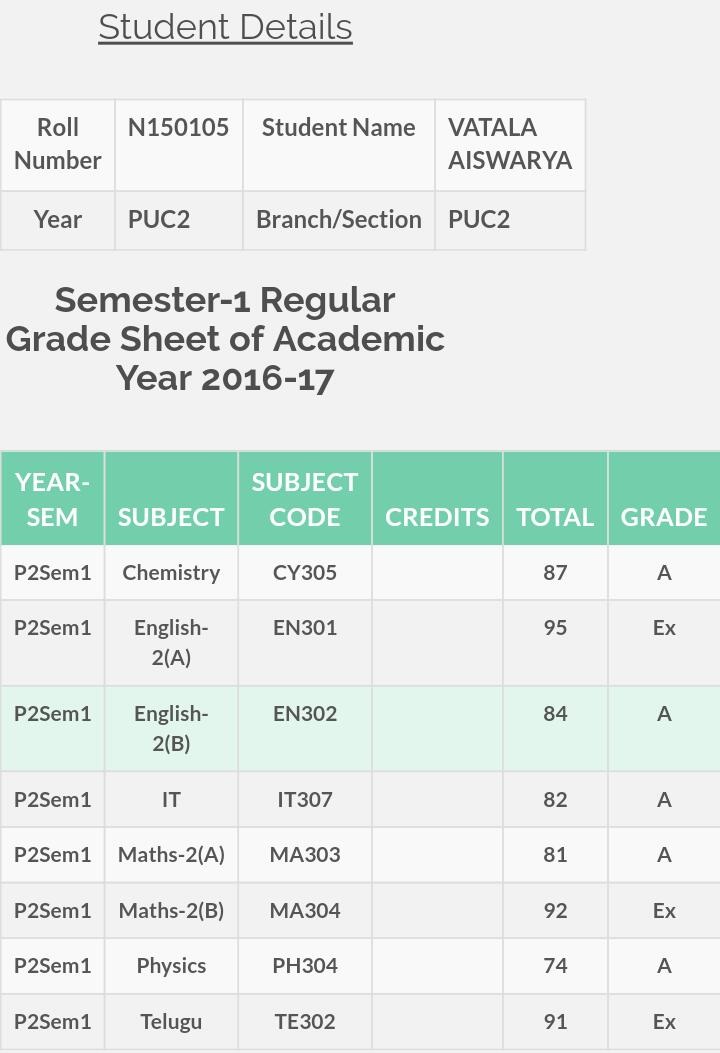The width and height of the screenshot is (720, 1053).
Task: Select the roll number N150105 cell
Action: pos(179,144)
